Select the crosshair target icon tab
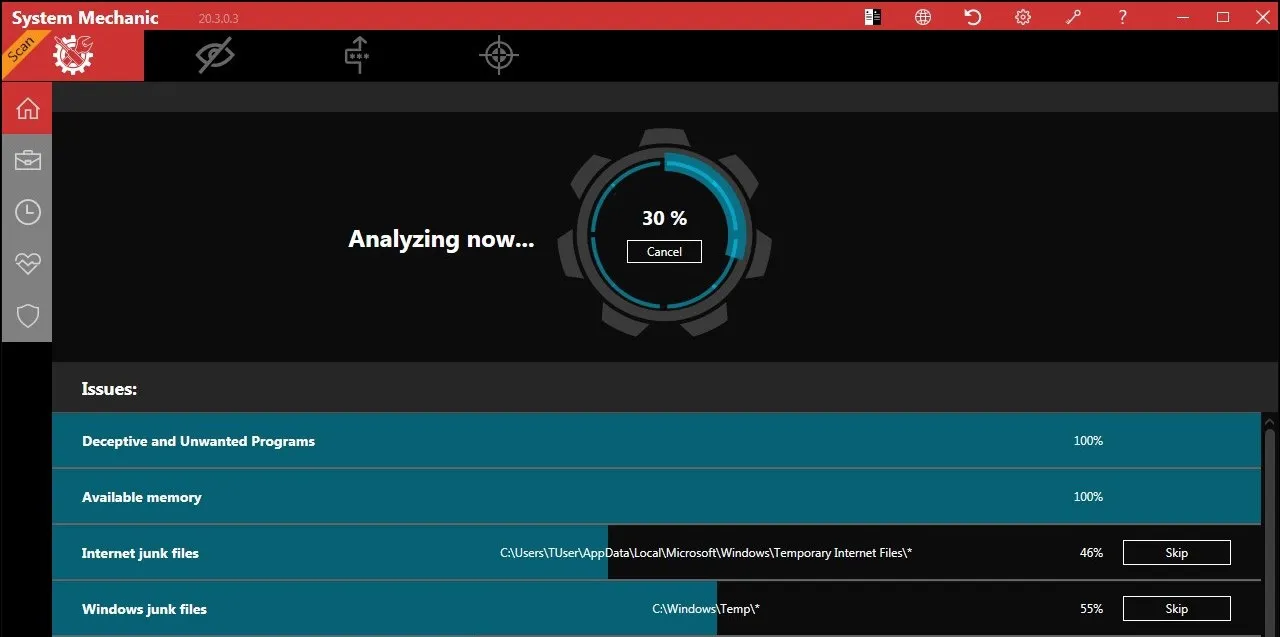 (498, 56)
